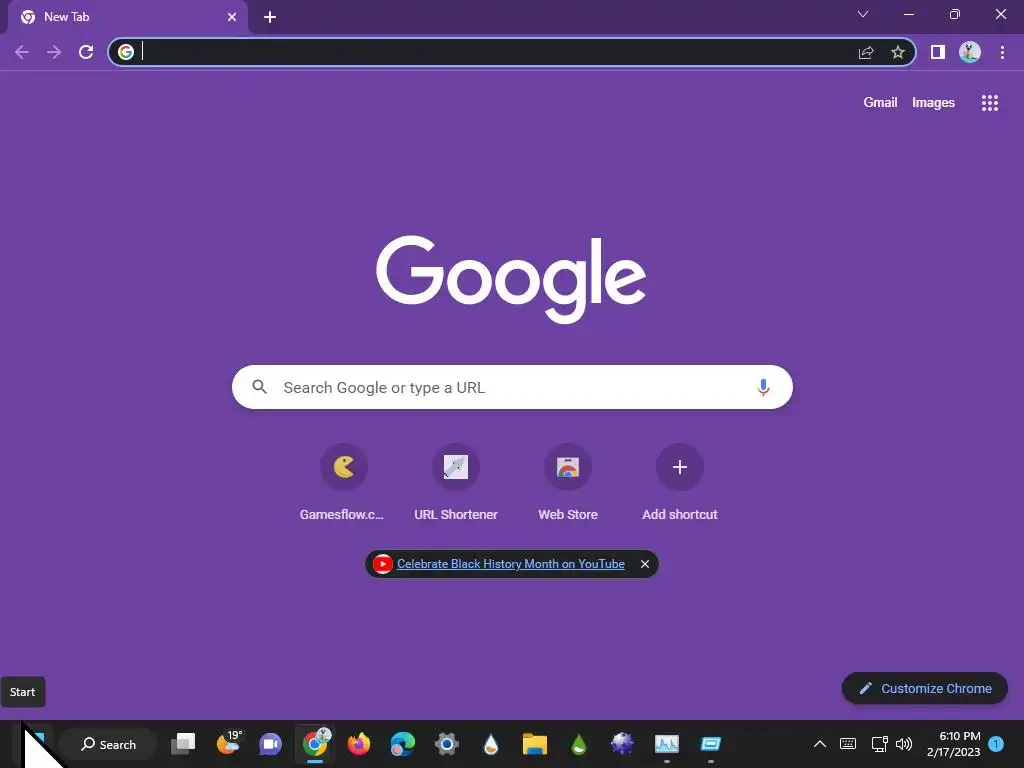Screen dimensions: 1024x768
Task: Open the Chat video camera icon on taskbar
Action: (270, 744)
